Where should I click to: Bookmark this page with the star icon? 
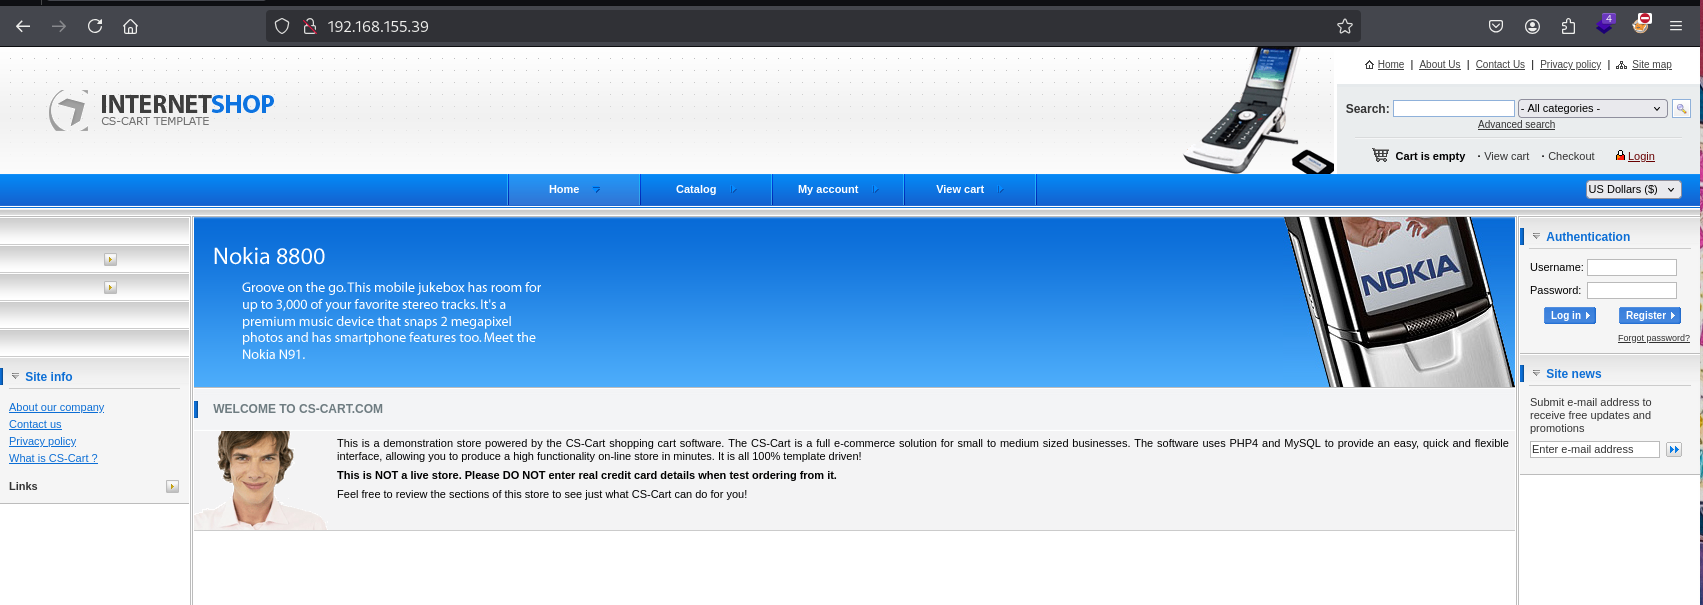[x=1344, y=26]
